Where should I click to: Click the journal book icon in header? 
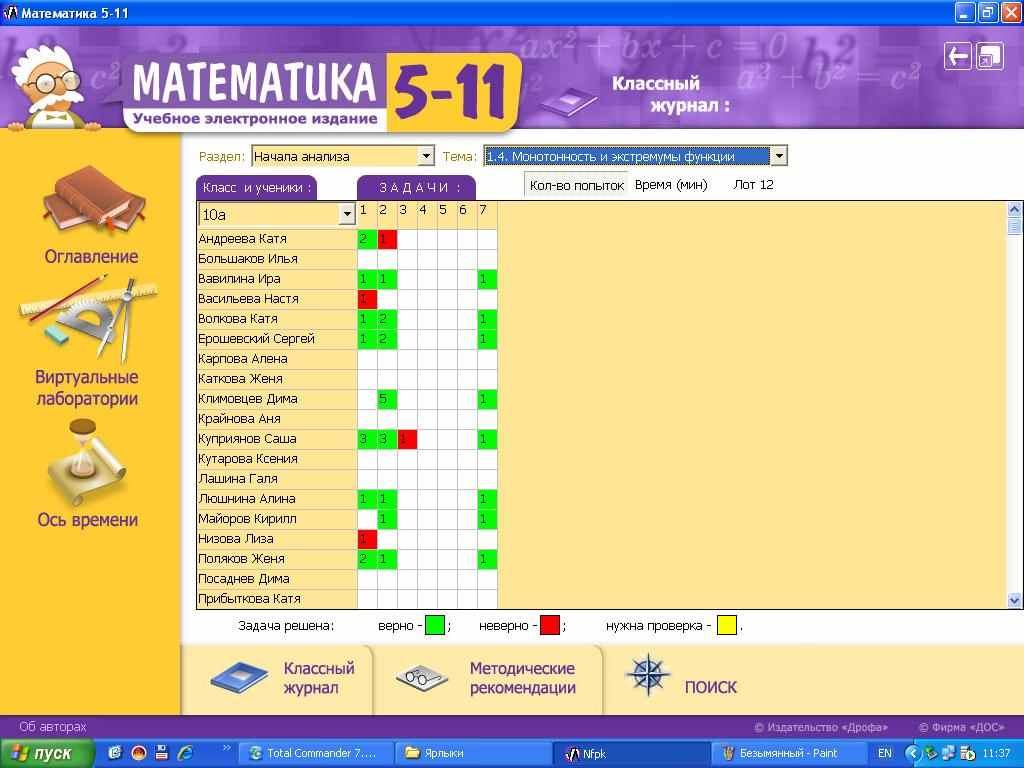coord(568,102)
